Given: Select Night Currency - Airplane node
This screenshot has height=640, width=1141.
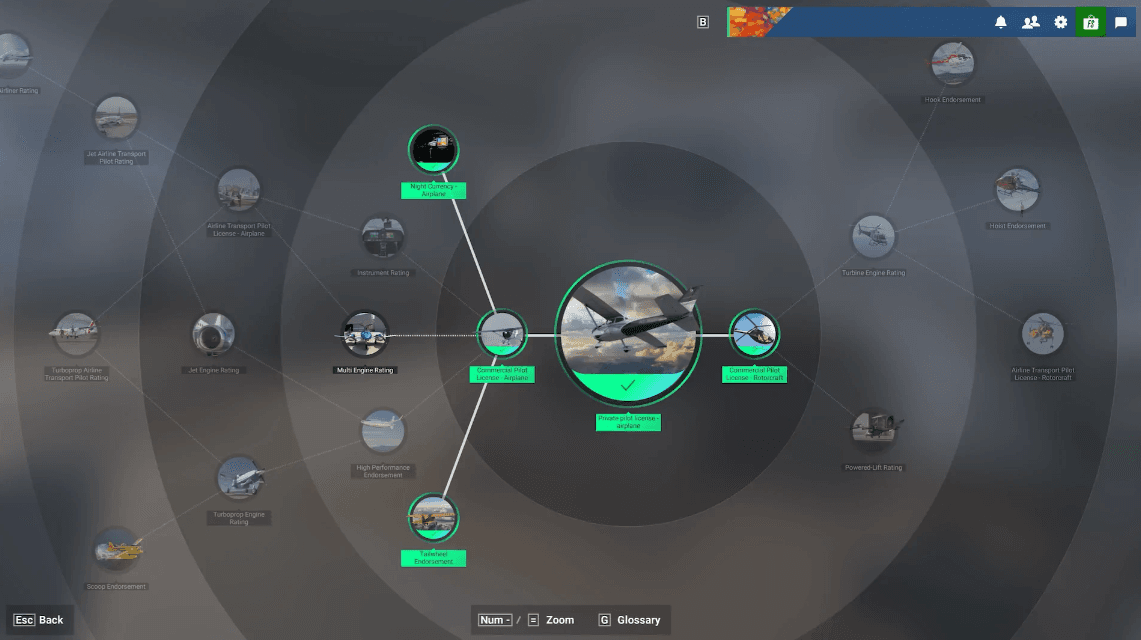Looking at the screenshot, I should [433, 150].
